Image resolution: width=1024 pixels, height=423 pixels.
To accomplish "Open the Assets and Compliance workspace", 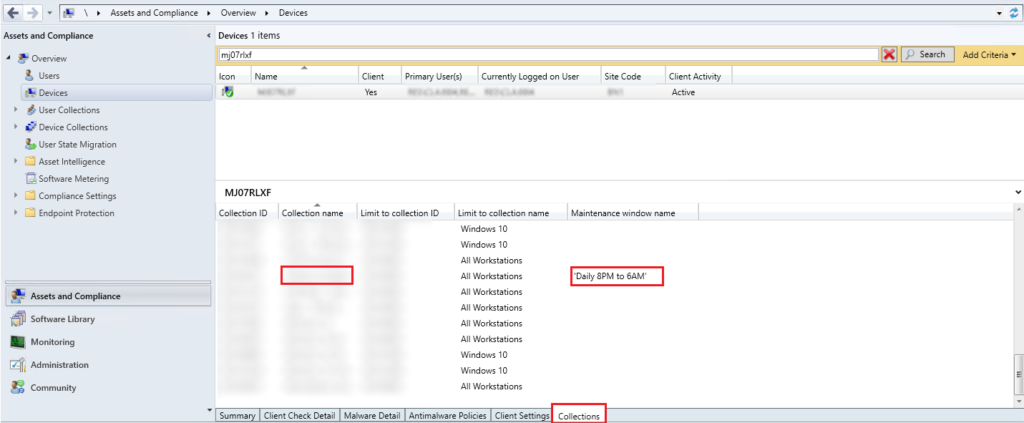I will tap(78, 296).
